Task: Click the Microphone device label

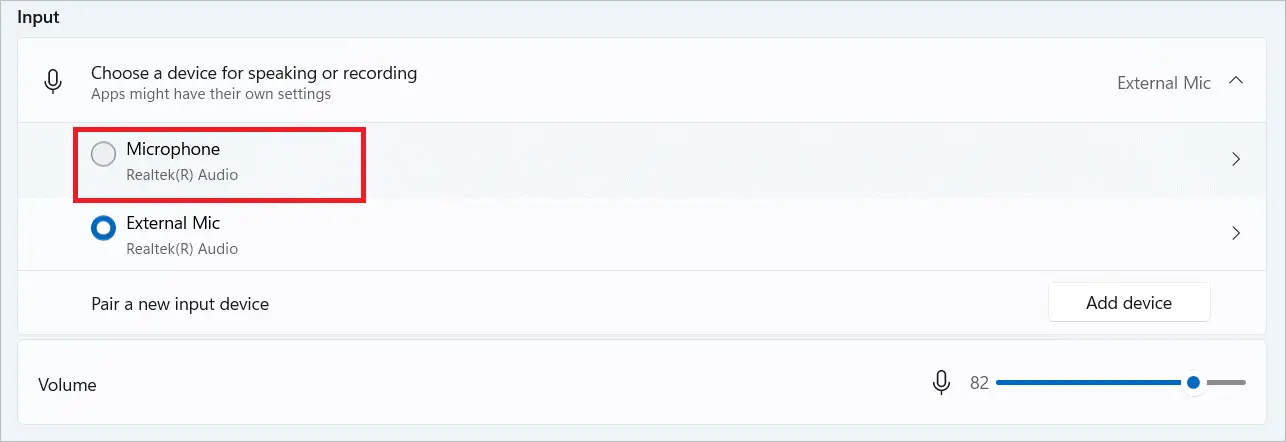Action: pyautogui.click(x=173, y=149)
